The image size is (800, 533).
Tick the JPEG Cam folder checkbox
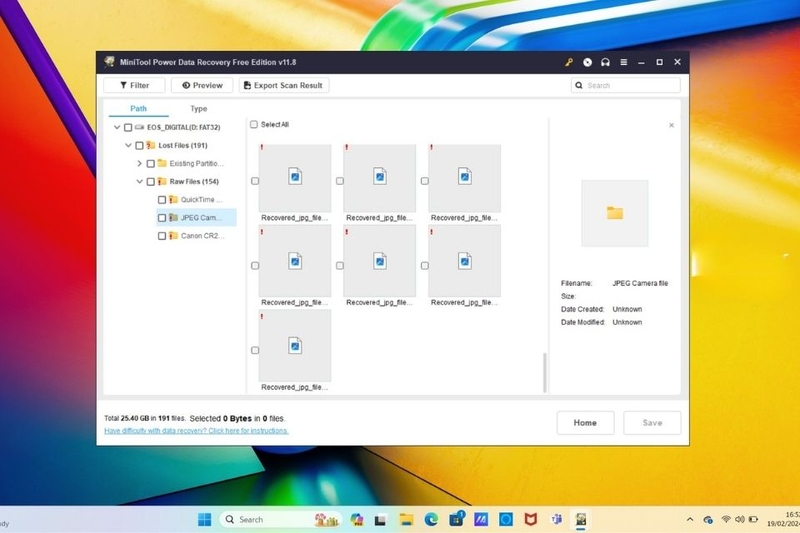pyautogui.click(x=162, y=218)
